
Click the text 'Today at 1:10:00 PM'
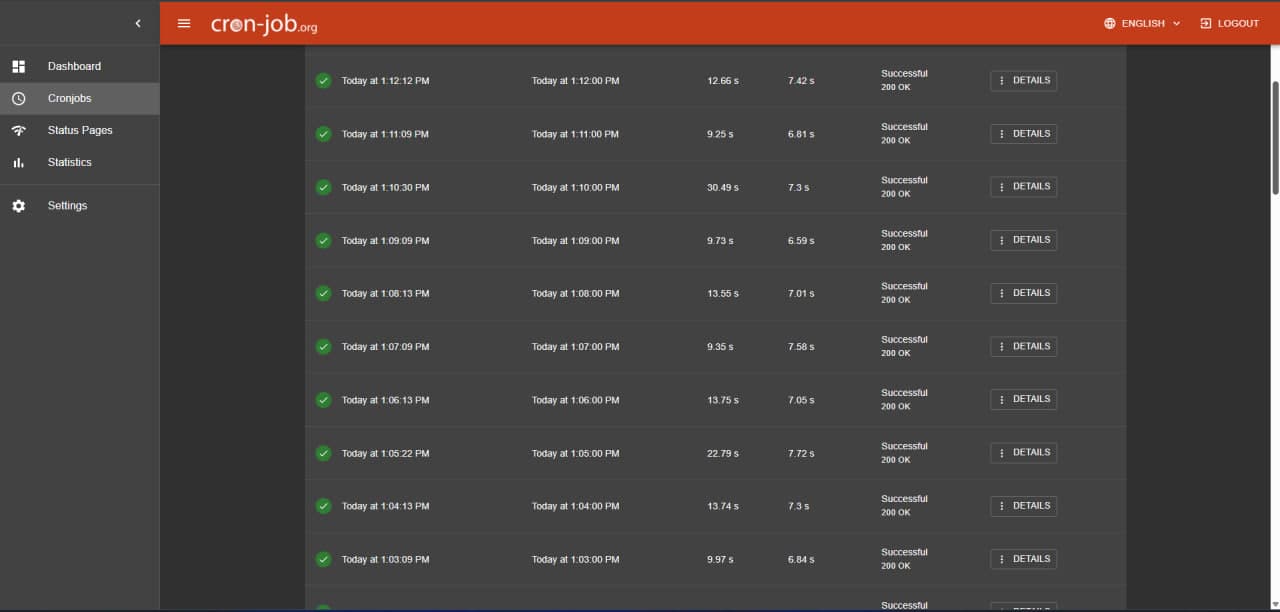pyautogui.click(x=575, y=187)
